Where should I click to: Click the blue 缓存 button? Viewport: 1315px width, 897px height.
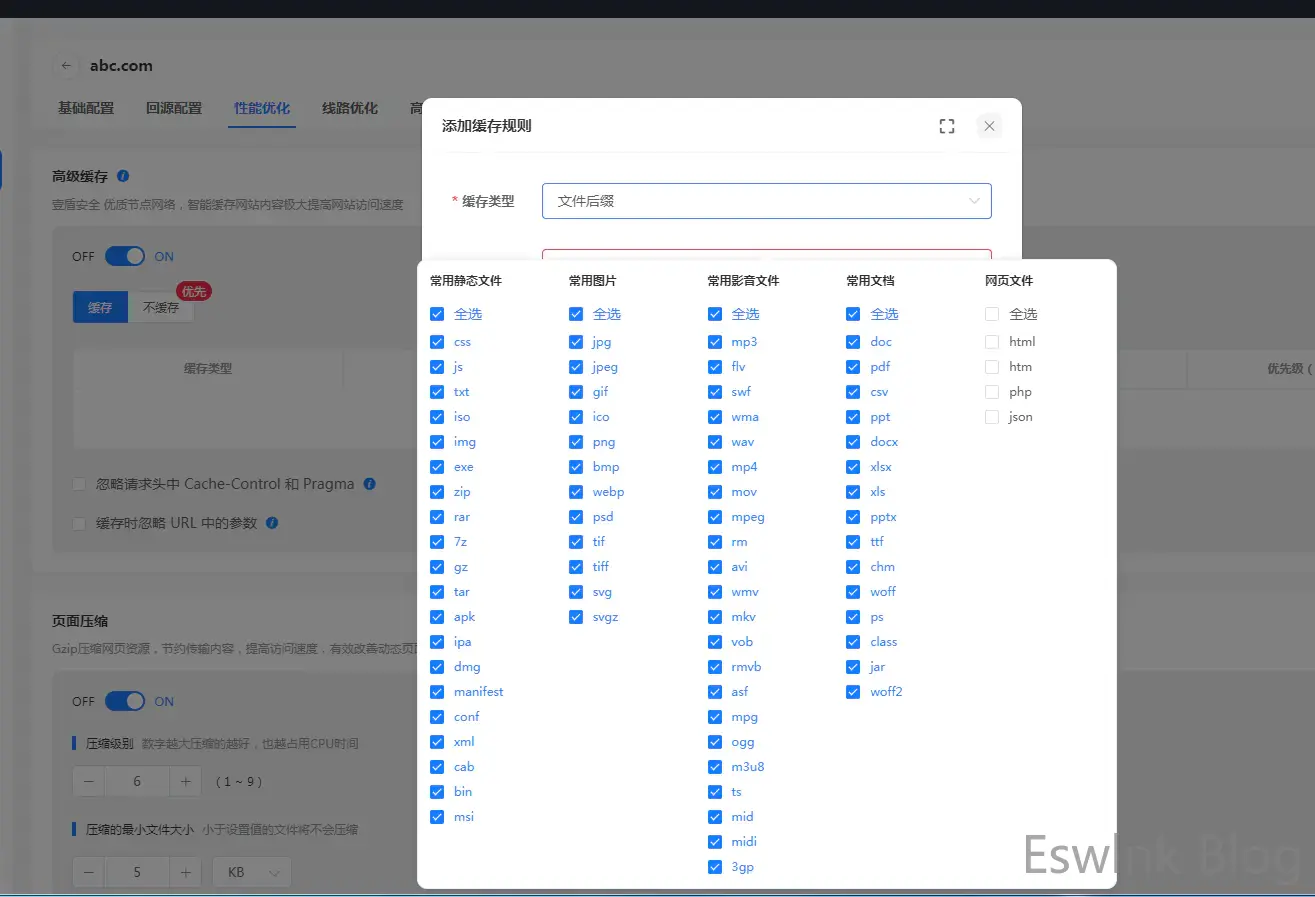(x=100, y=308)
